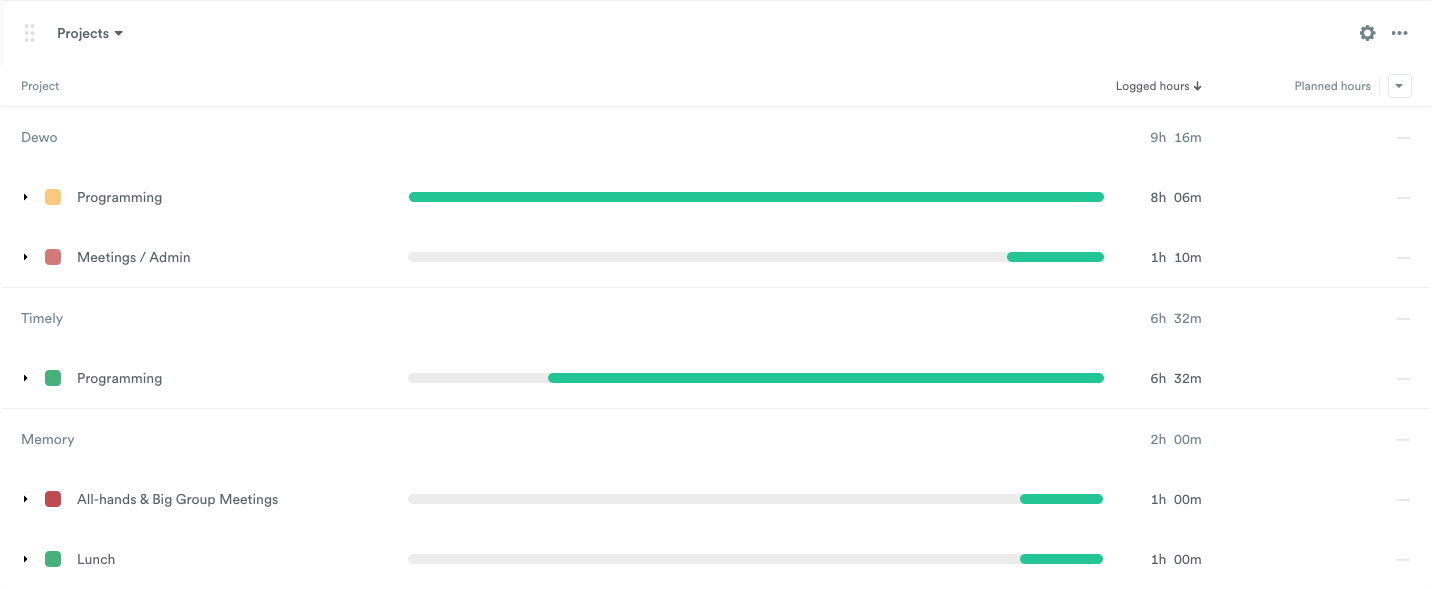
Task: Open the settings gear icon
Action: (1367, 33)
